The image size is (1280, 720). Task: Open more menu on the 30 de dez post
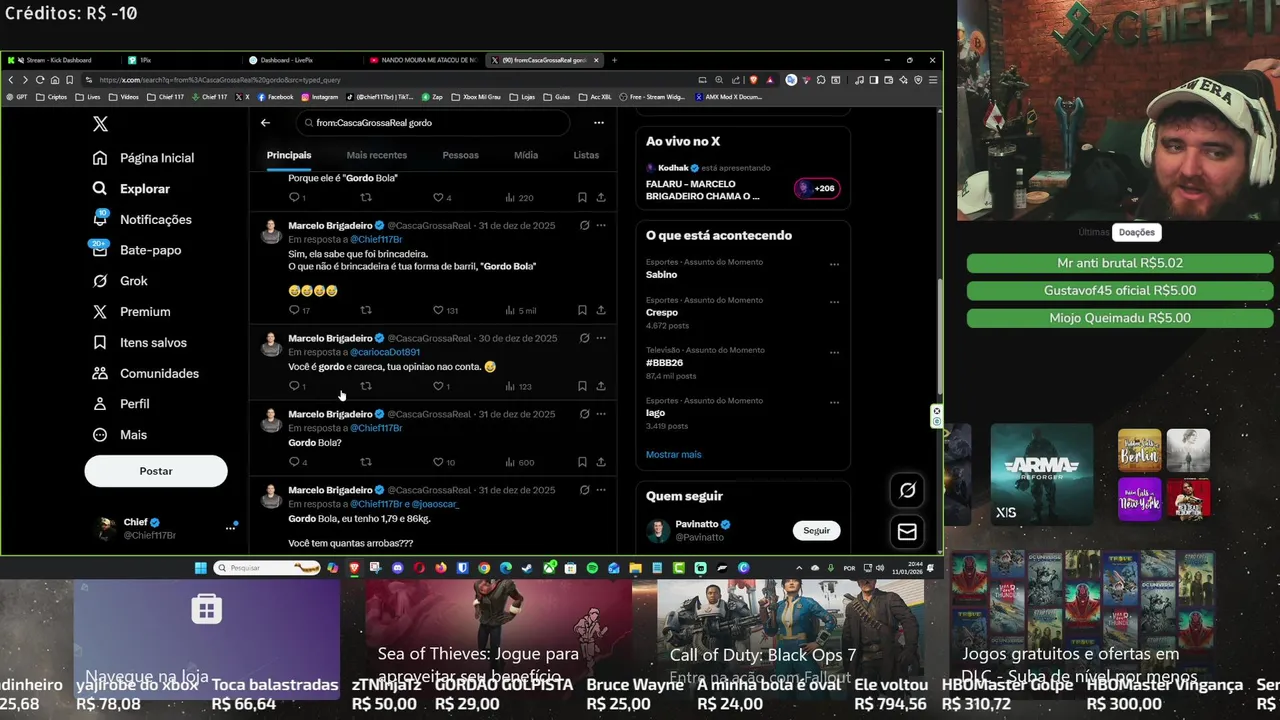pyautogui.click(x=601, y=338)
